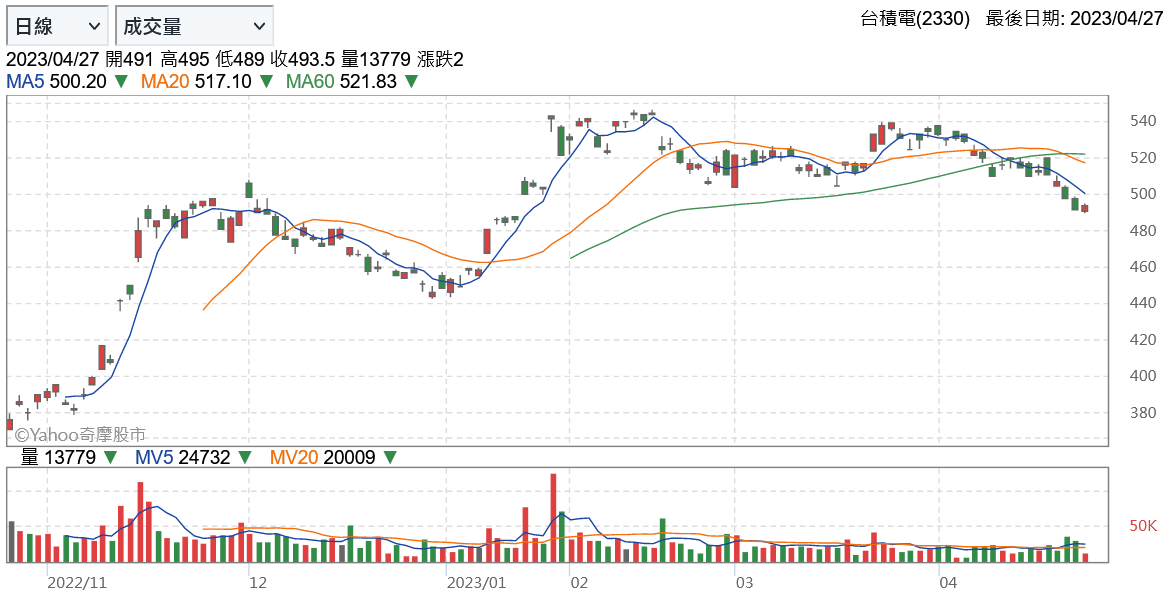Click green down arrow next to MA5 value

[x=120, y=82]
